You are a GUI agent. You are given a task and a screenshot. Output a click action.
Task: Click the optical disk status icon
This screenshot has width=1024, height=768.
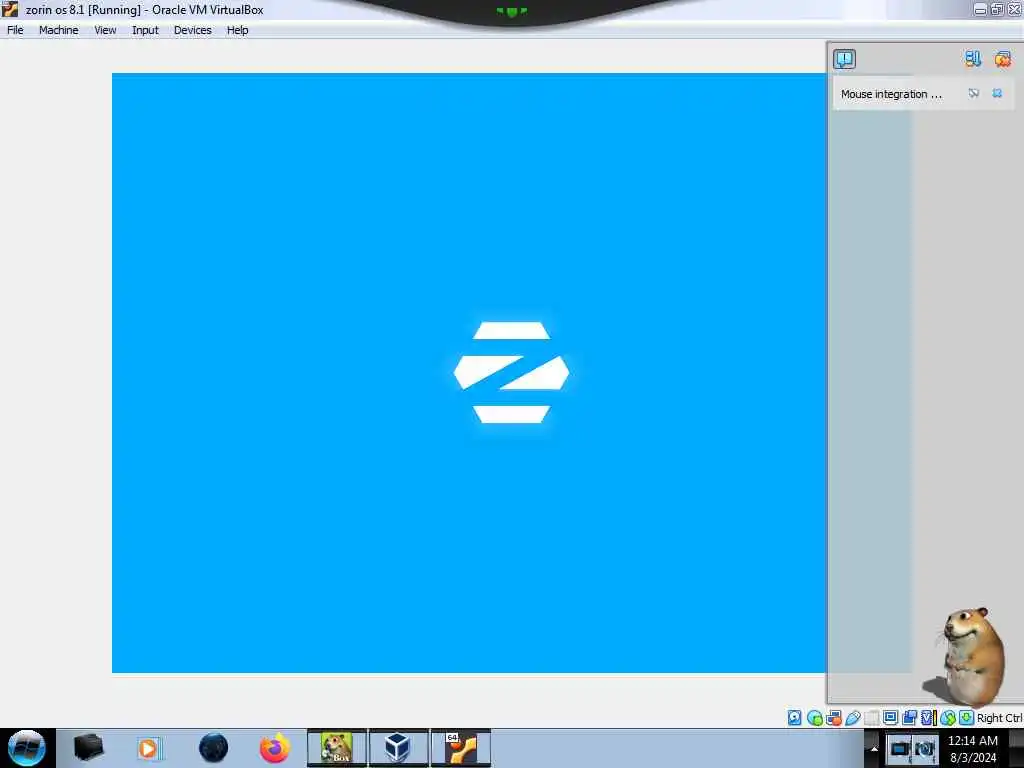(x=814, y=718)
